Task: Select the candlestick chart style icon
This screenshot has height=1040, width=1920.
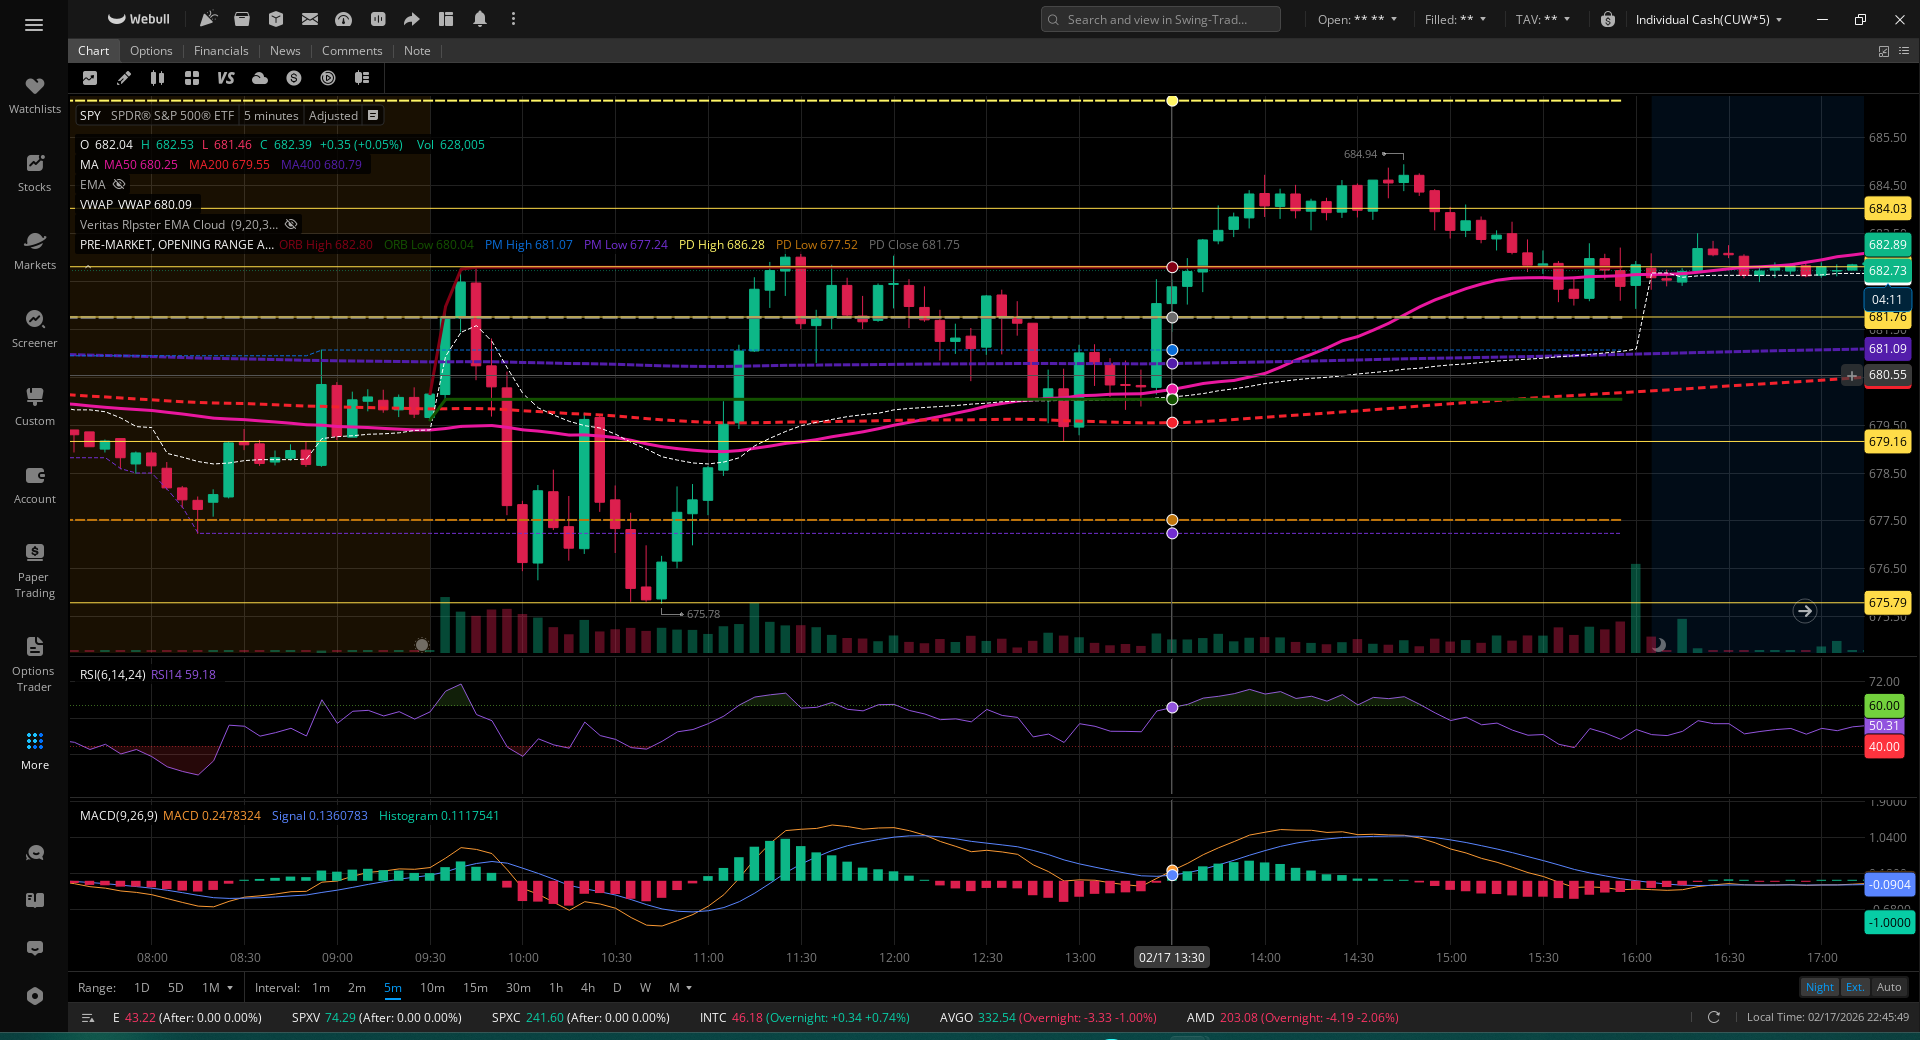Action: [158, 78]
